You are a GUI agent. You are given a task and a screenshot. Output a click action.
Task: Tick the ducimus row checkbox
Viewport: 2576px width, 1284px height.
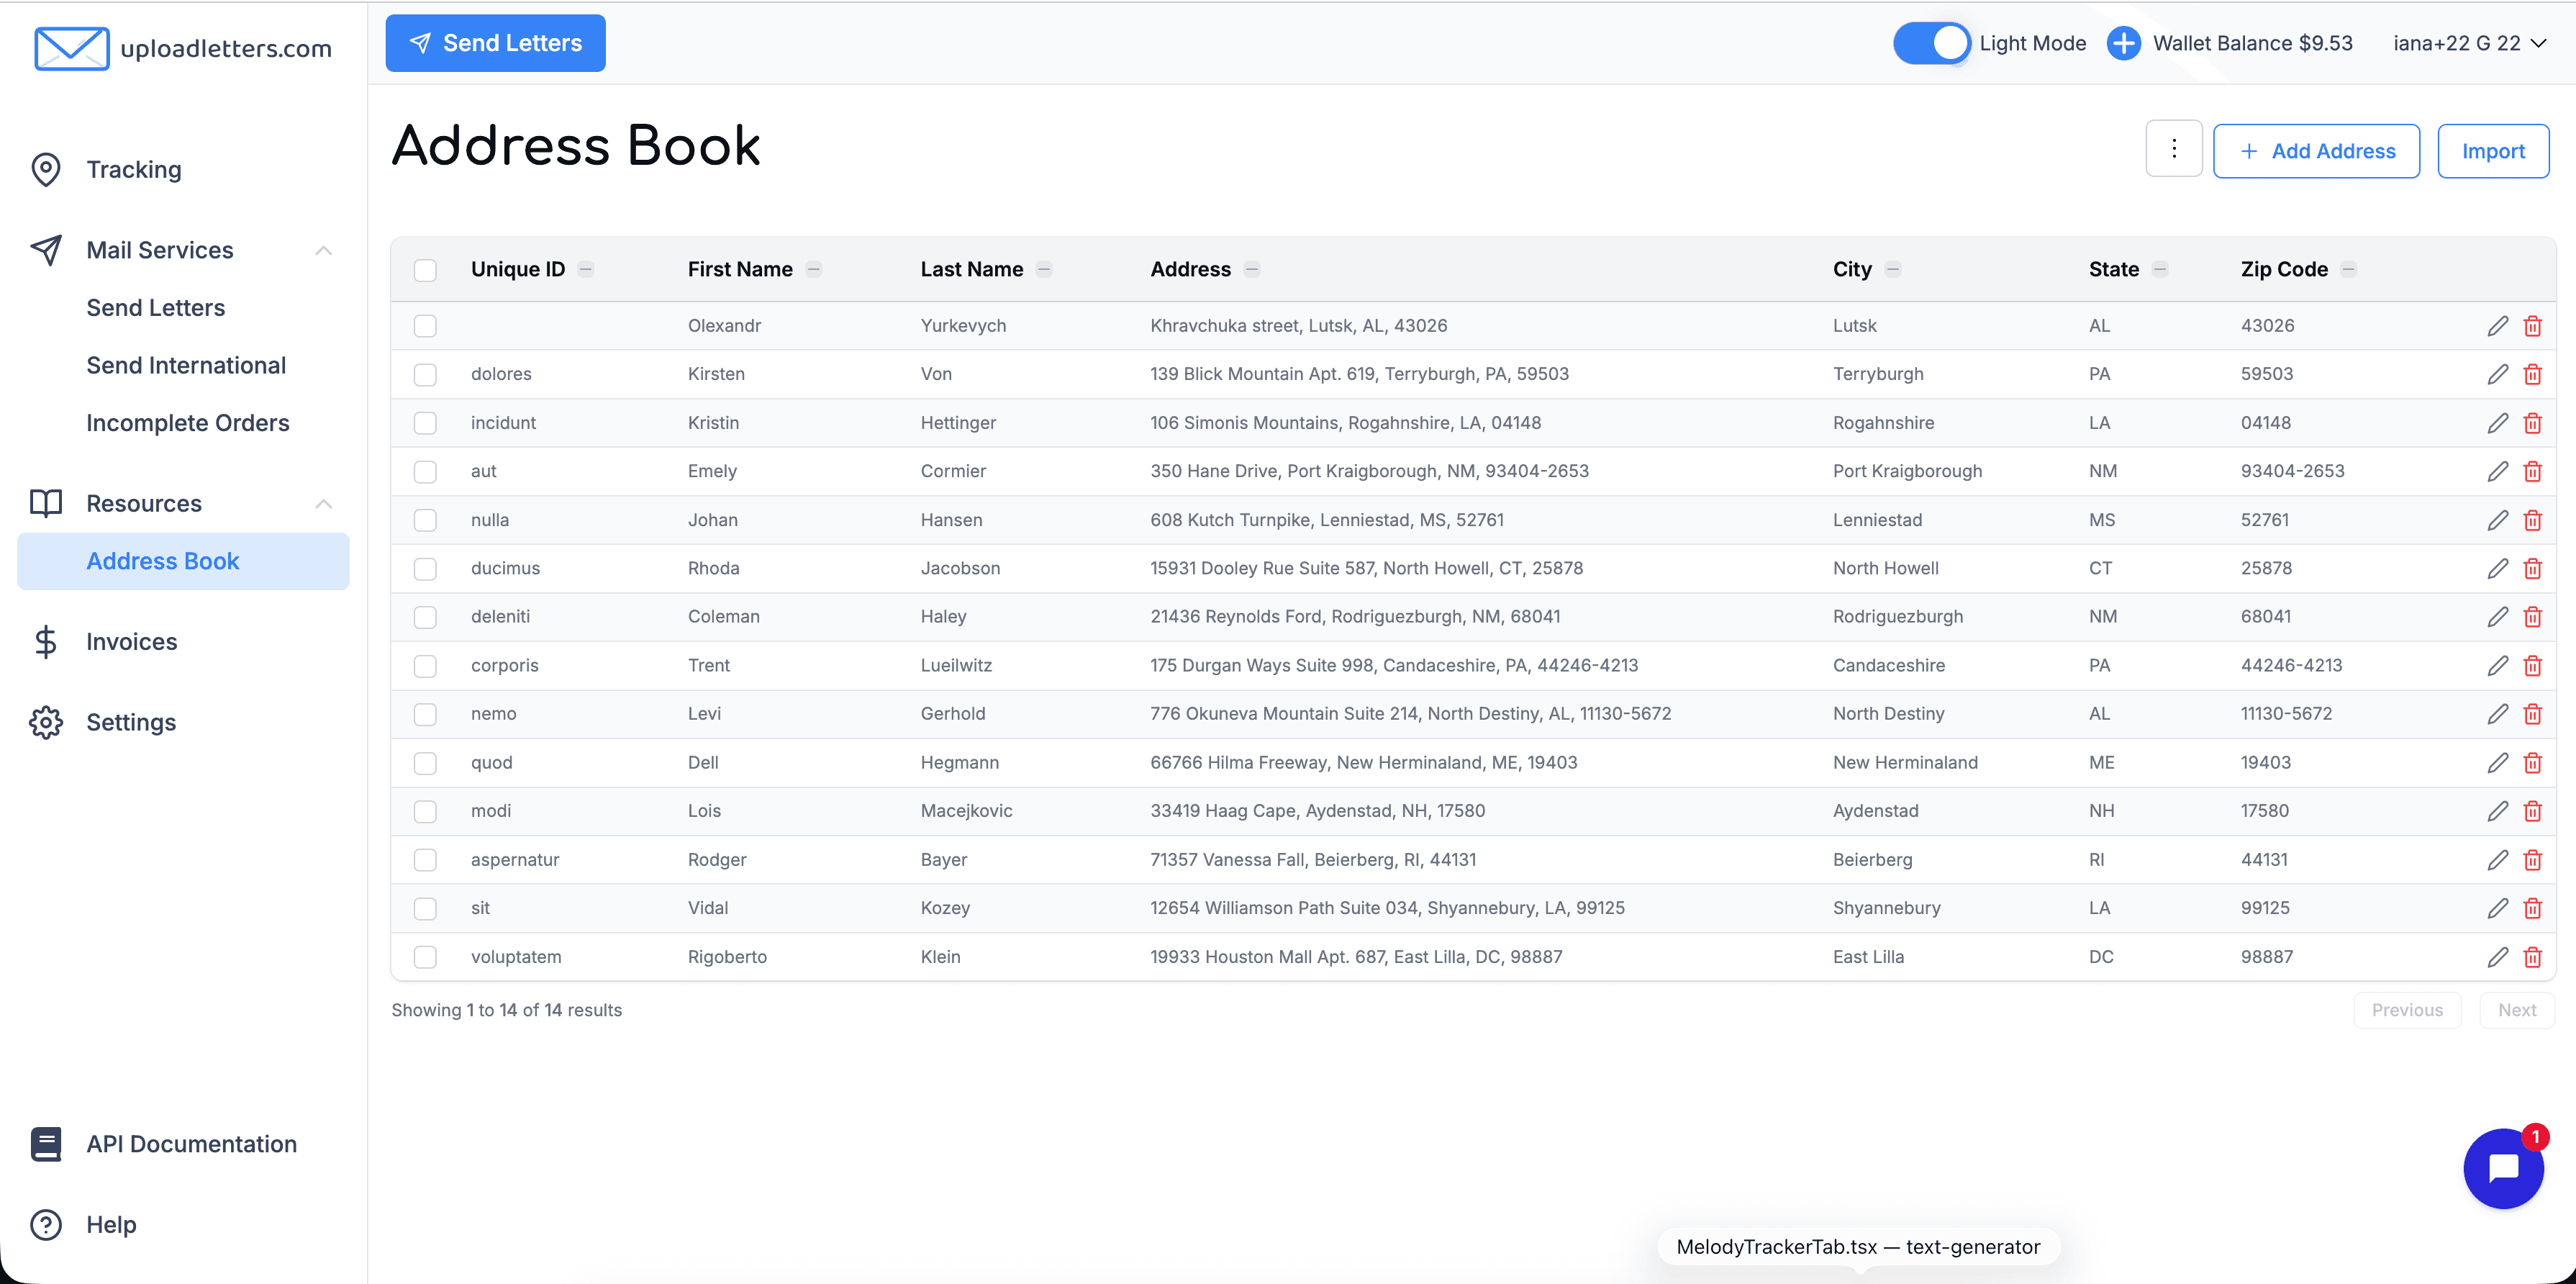(x=425, y=568)
